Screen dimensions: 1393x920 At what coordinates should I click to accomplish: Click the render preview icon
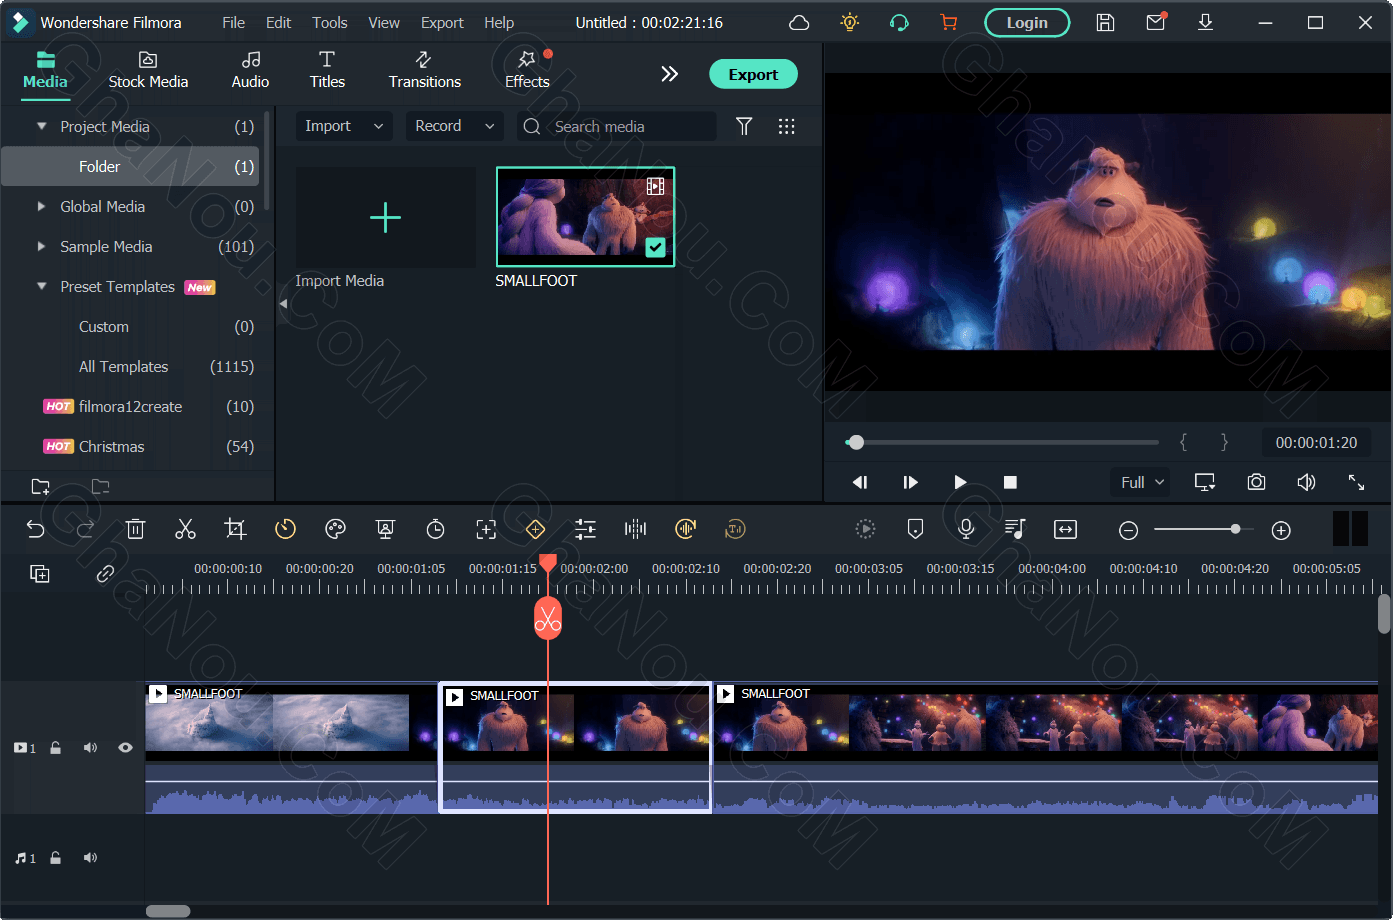[x=865, y=529]
